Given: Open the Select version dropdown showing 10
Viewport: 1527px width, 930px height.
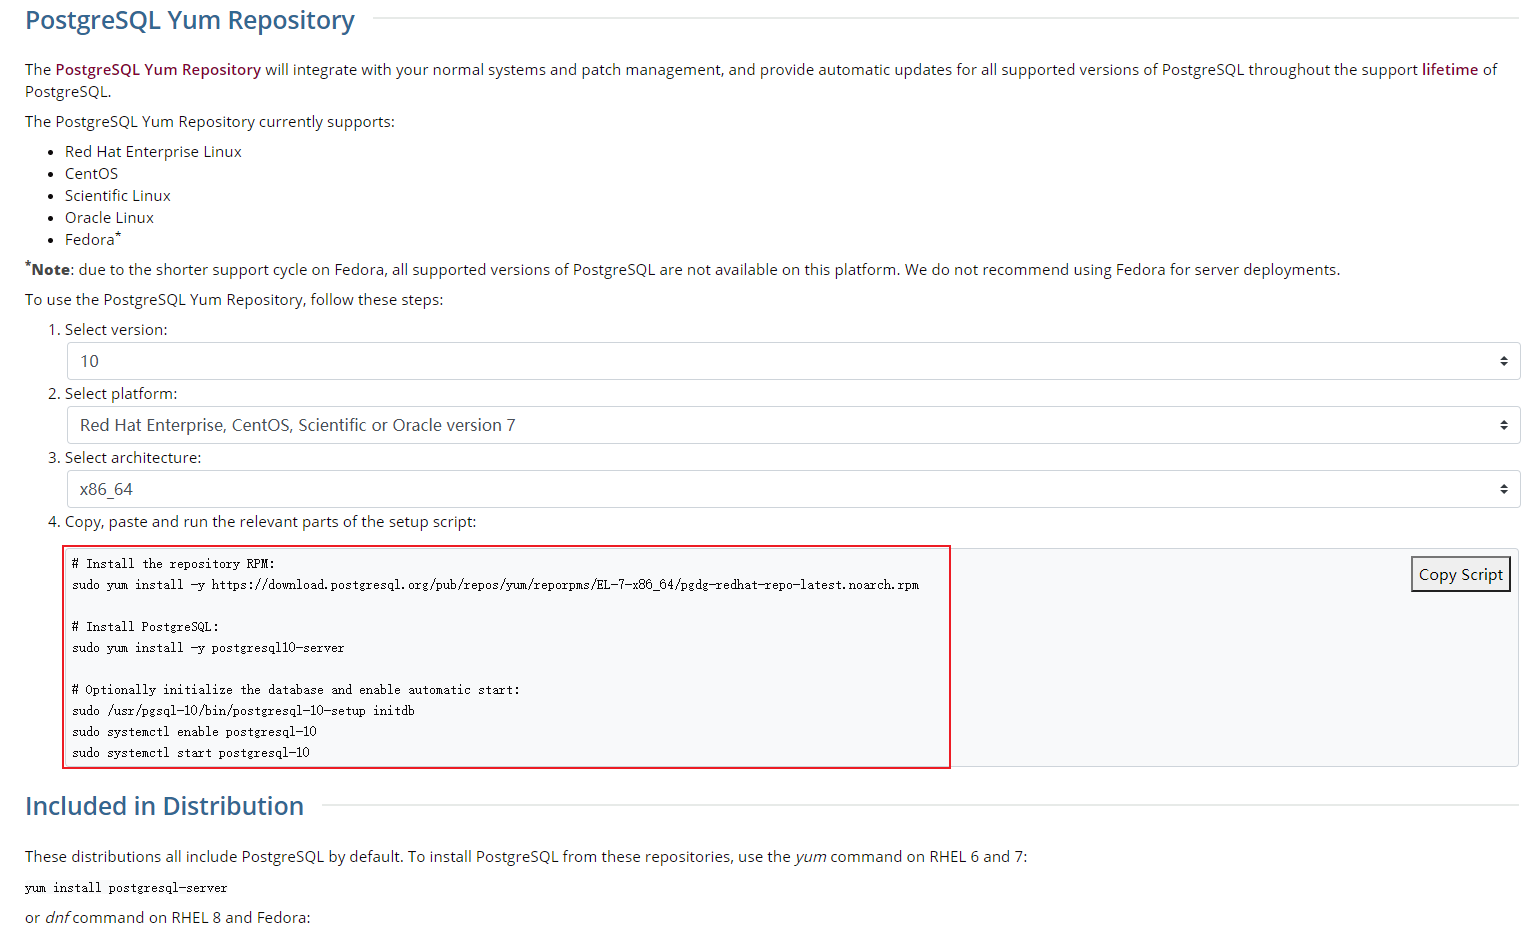Looking at the screenshot, I should 793,361.
